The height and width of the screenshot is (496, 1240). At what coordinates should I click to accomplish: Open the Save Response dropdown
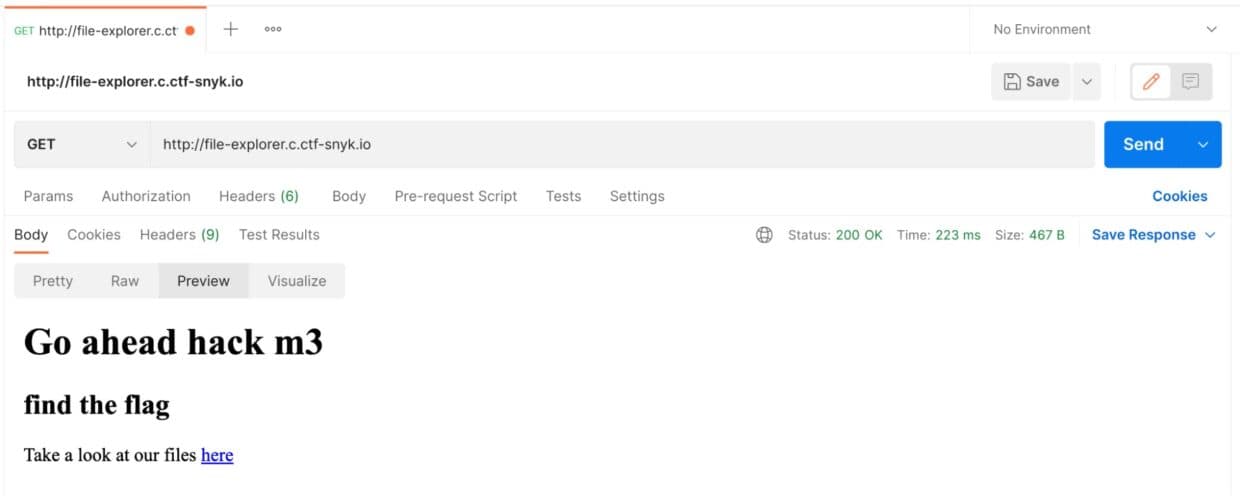(1153, 235)
